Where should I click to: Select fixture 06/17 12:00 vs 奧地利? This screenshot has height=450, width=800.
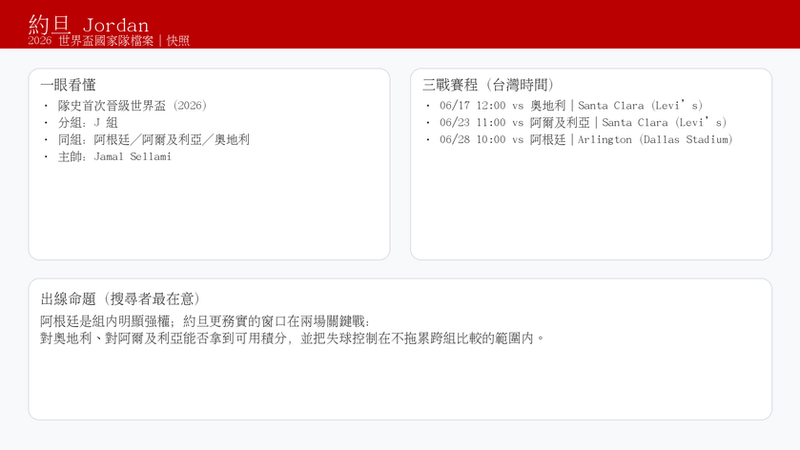pos(571,106)
